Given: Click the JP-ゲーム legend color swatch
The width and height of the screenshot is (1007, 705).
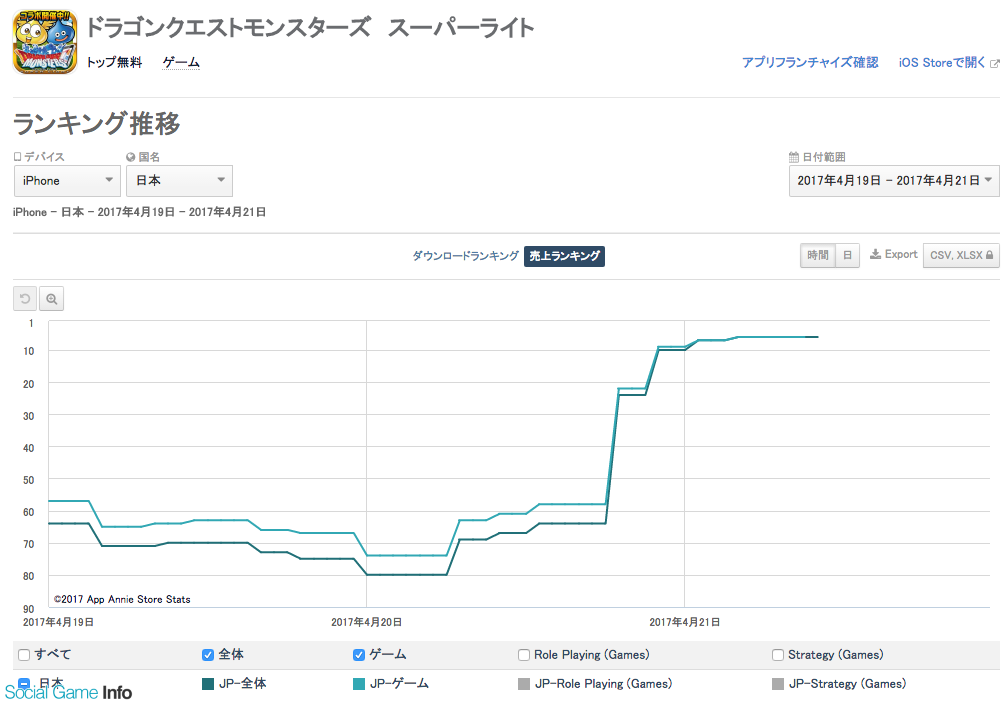Looking at the screenshot, I should (x=358, y=684).
